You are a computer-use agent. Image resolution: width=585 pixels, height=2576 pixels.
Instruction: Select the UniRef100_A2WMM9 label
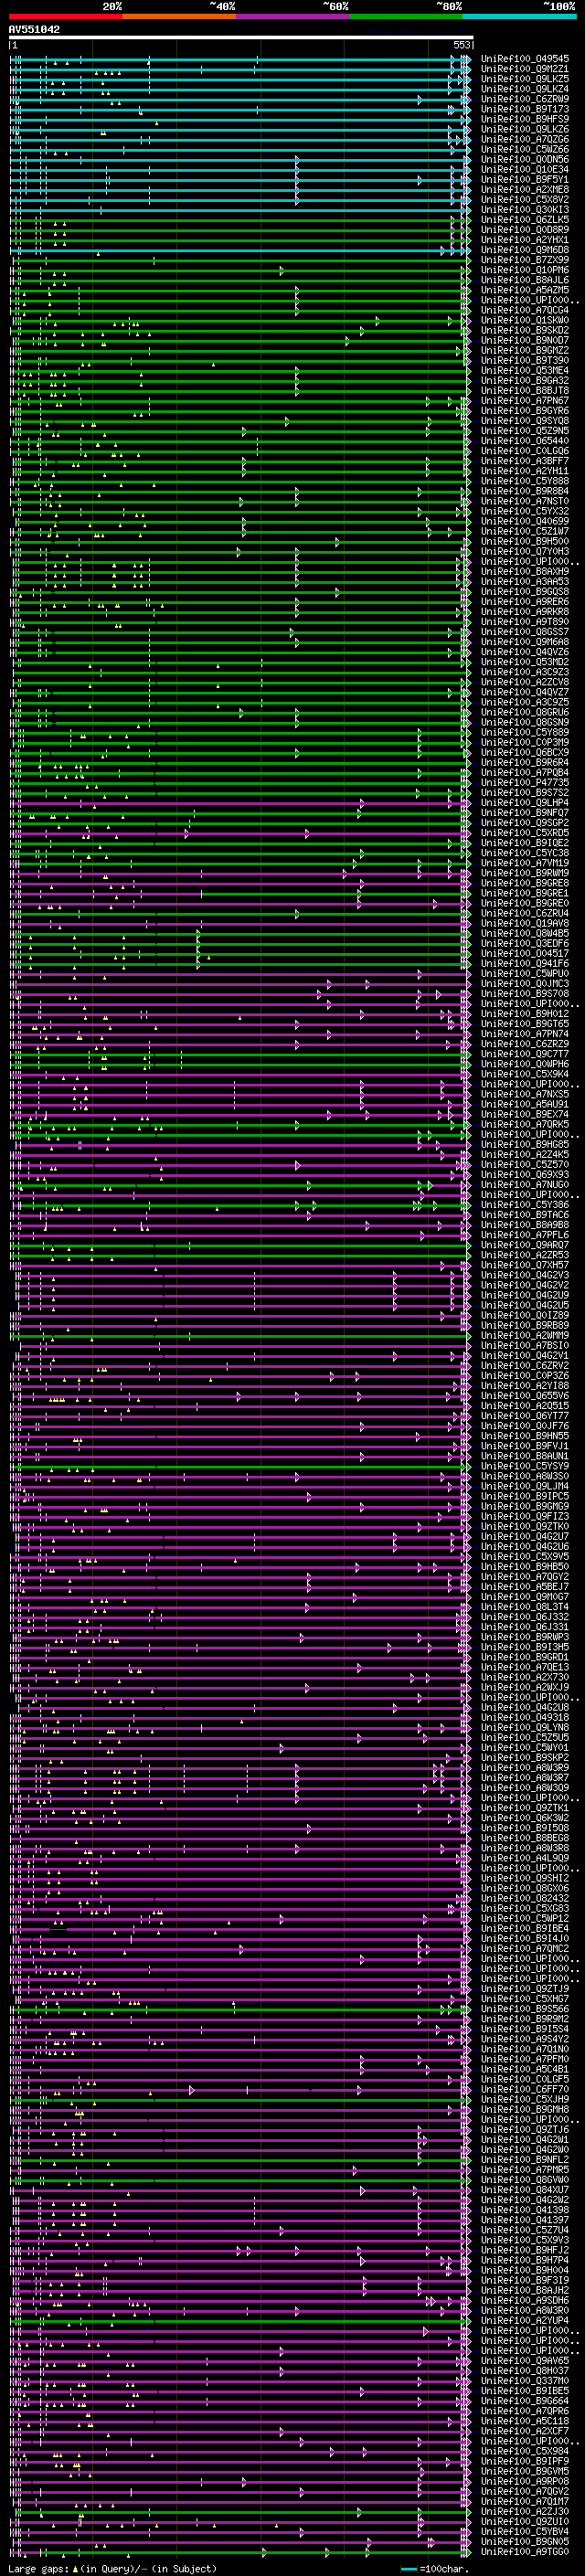click(x=525, y=1335)
